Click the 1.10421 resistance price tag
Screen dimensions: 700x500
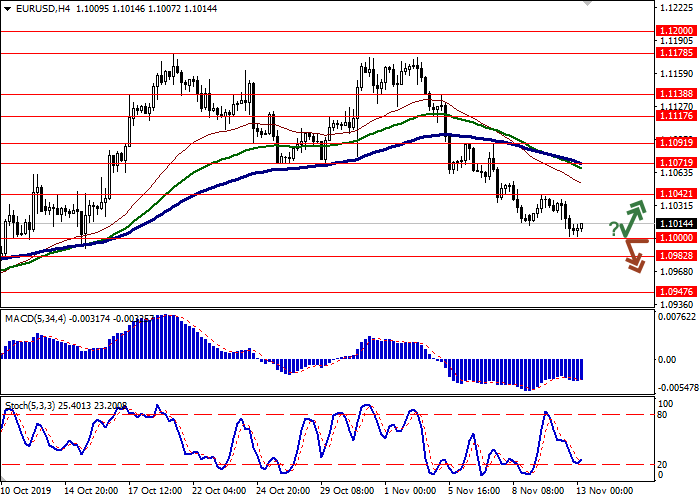tap(674, 194)
